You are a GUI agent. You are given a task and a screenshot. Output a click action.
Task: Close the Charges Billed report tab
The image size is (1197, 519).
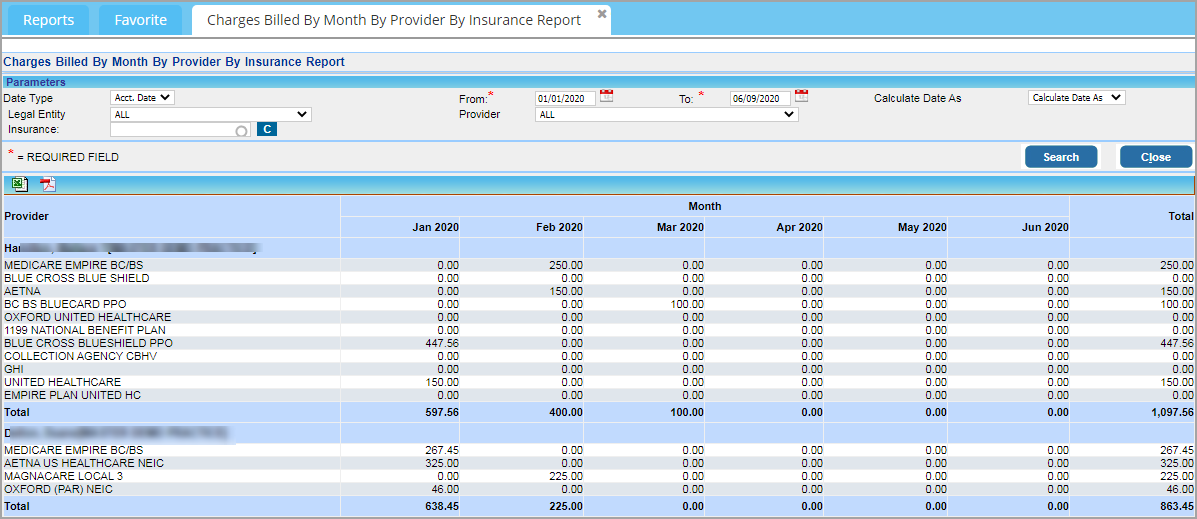point(602,14)
